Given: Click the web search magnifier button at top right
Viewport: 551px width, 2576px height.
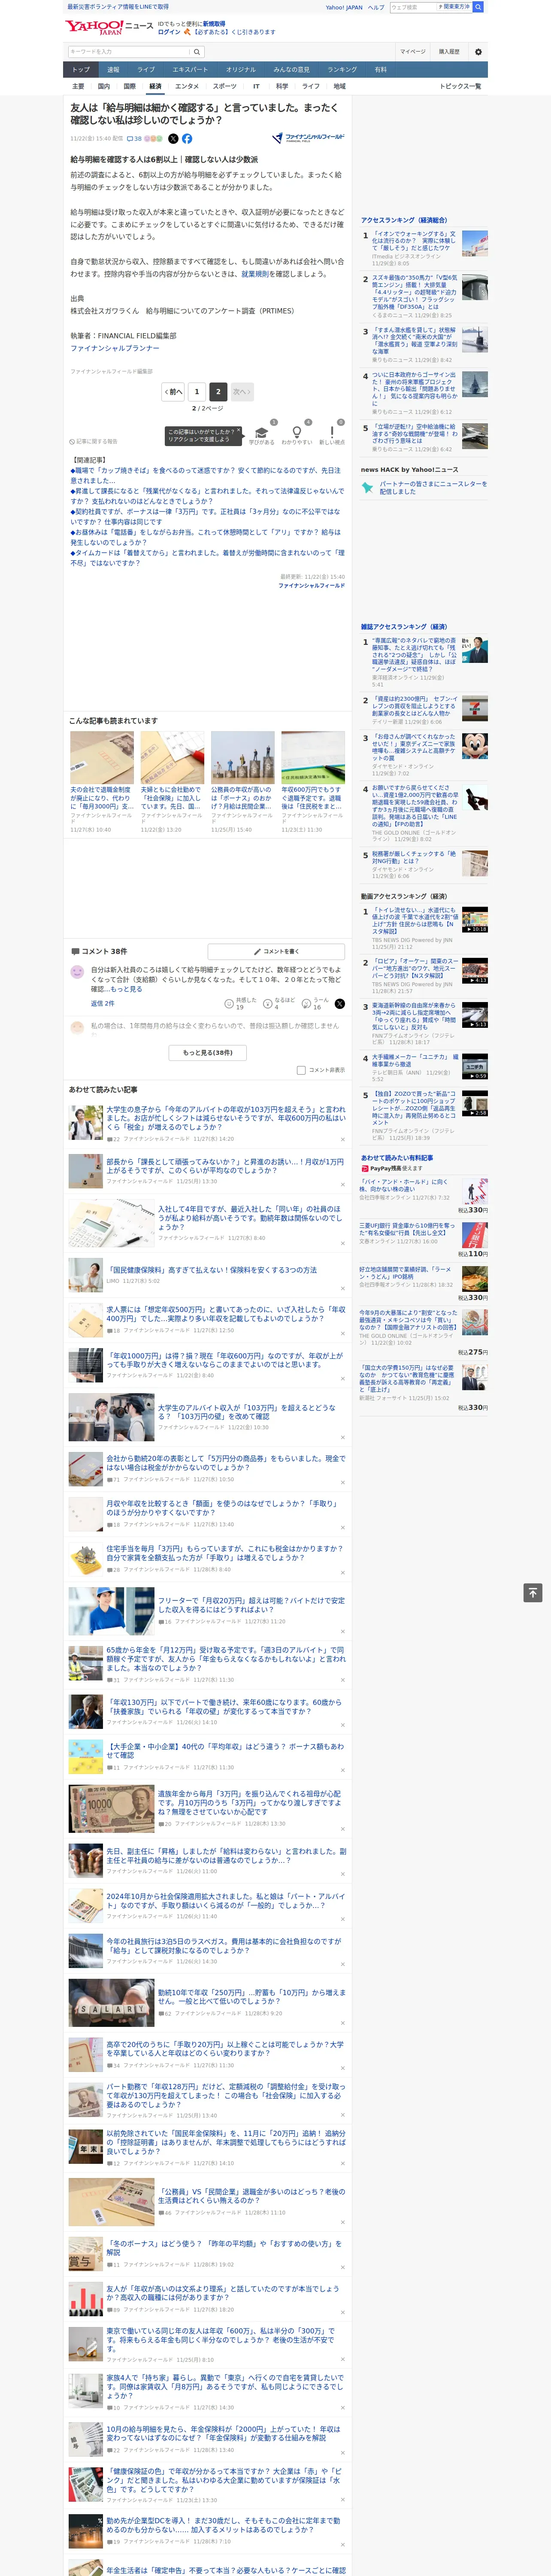Looking at the screenshot, I should (x=478, y=7).
